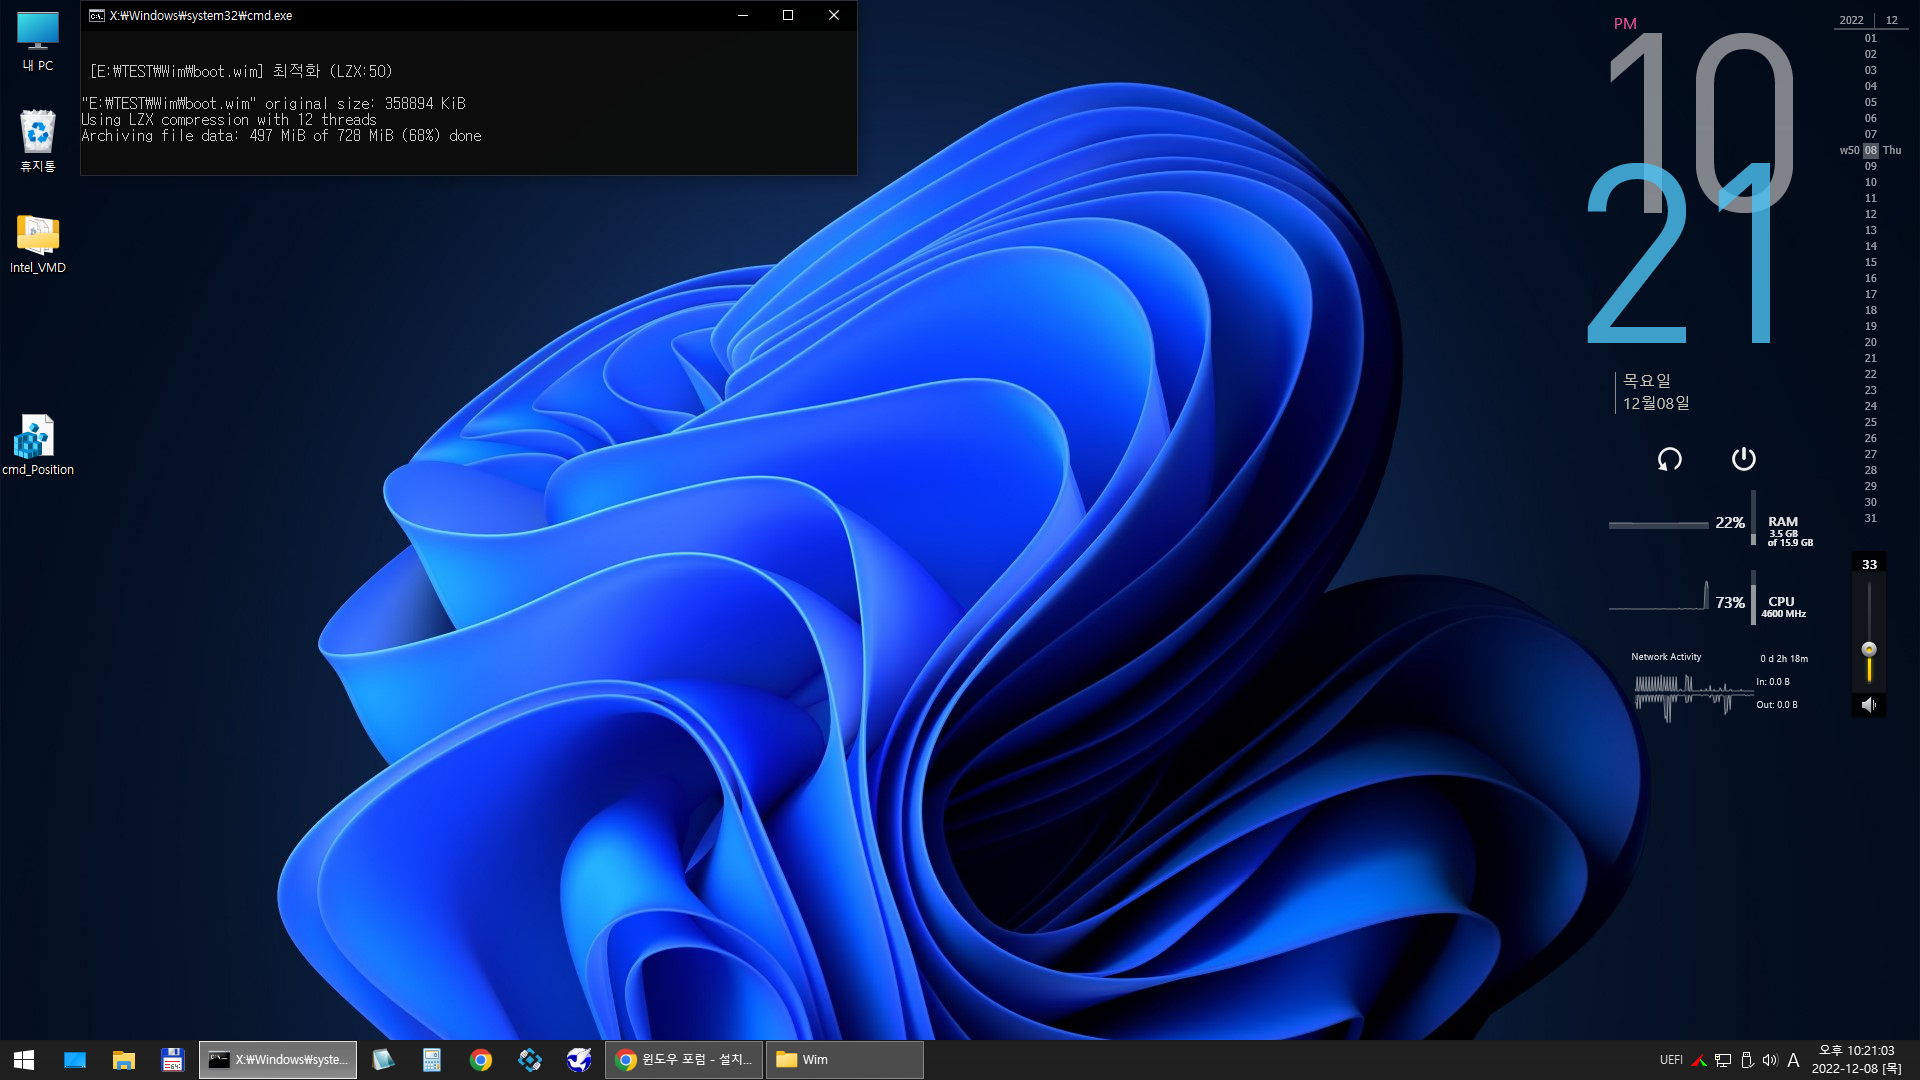Toggle the IME input mode 'A' indicator
Screen dimensions: 1920x1080
click(x=1793, y=1060)
